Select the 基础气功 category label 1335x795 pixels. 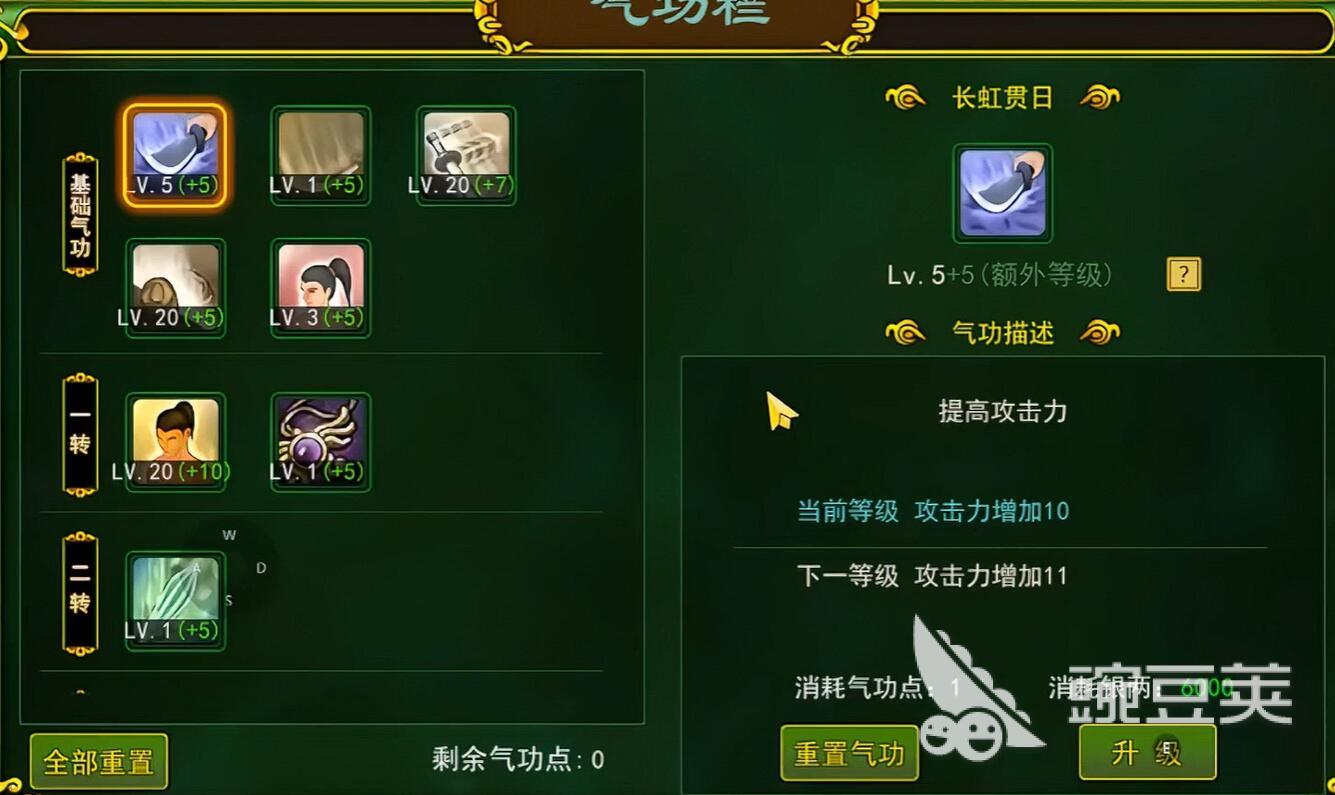80,215
